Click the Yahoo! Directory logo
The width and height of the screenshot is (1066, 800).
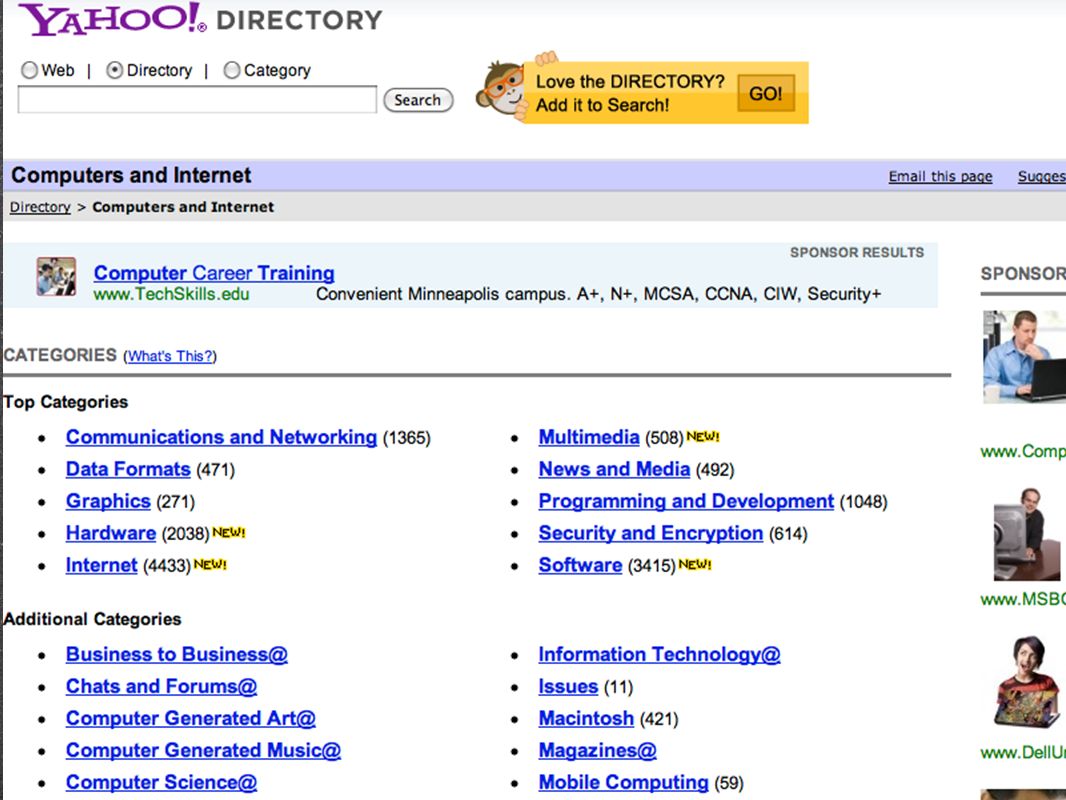pyautogui.click(x=201, y=19)
